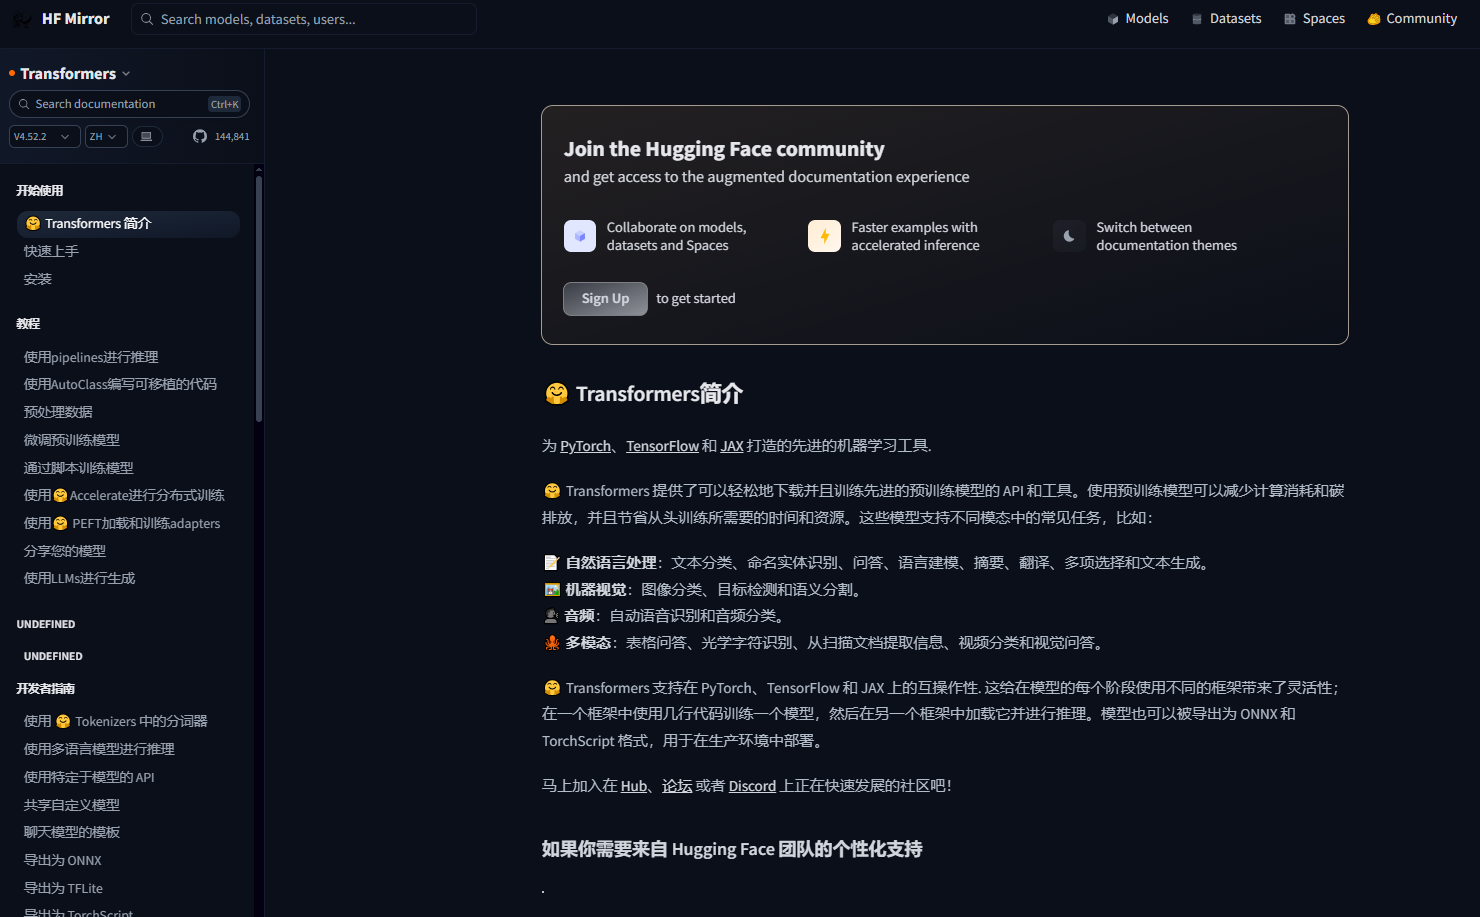
Task: Open Models in the top navigation
Action: 1137,19
